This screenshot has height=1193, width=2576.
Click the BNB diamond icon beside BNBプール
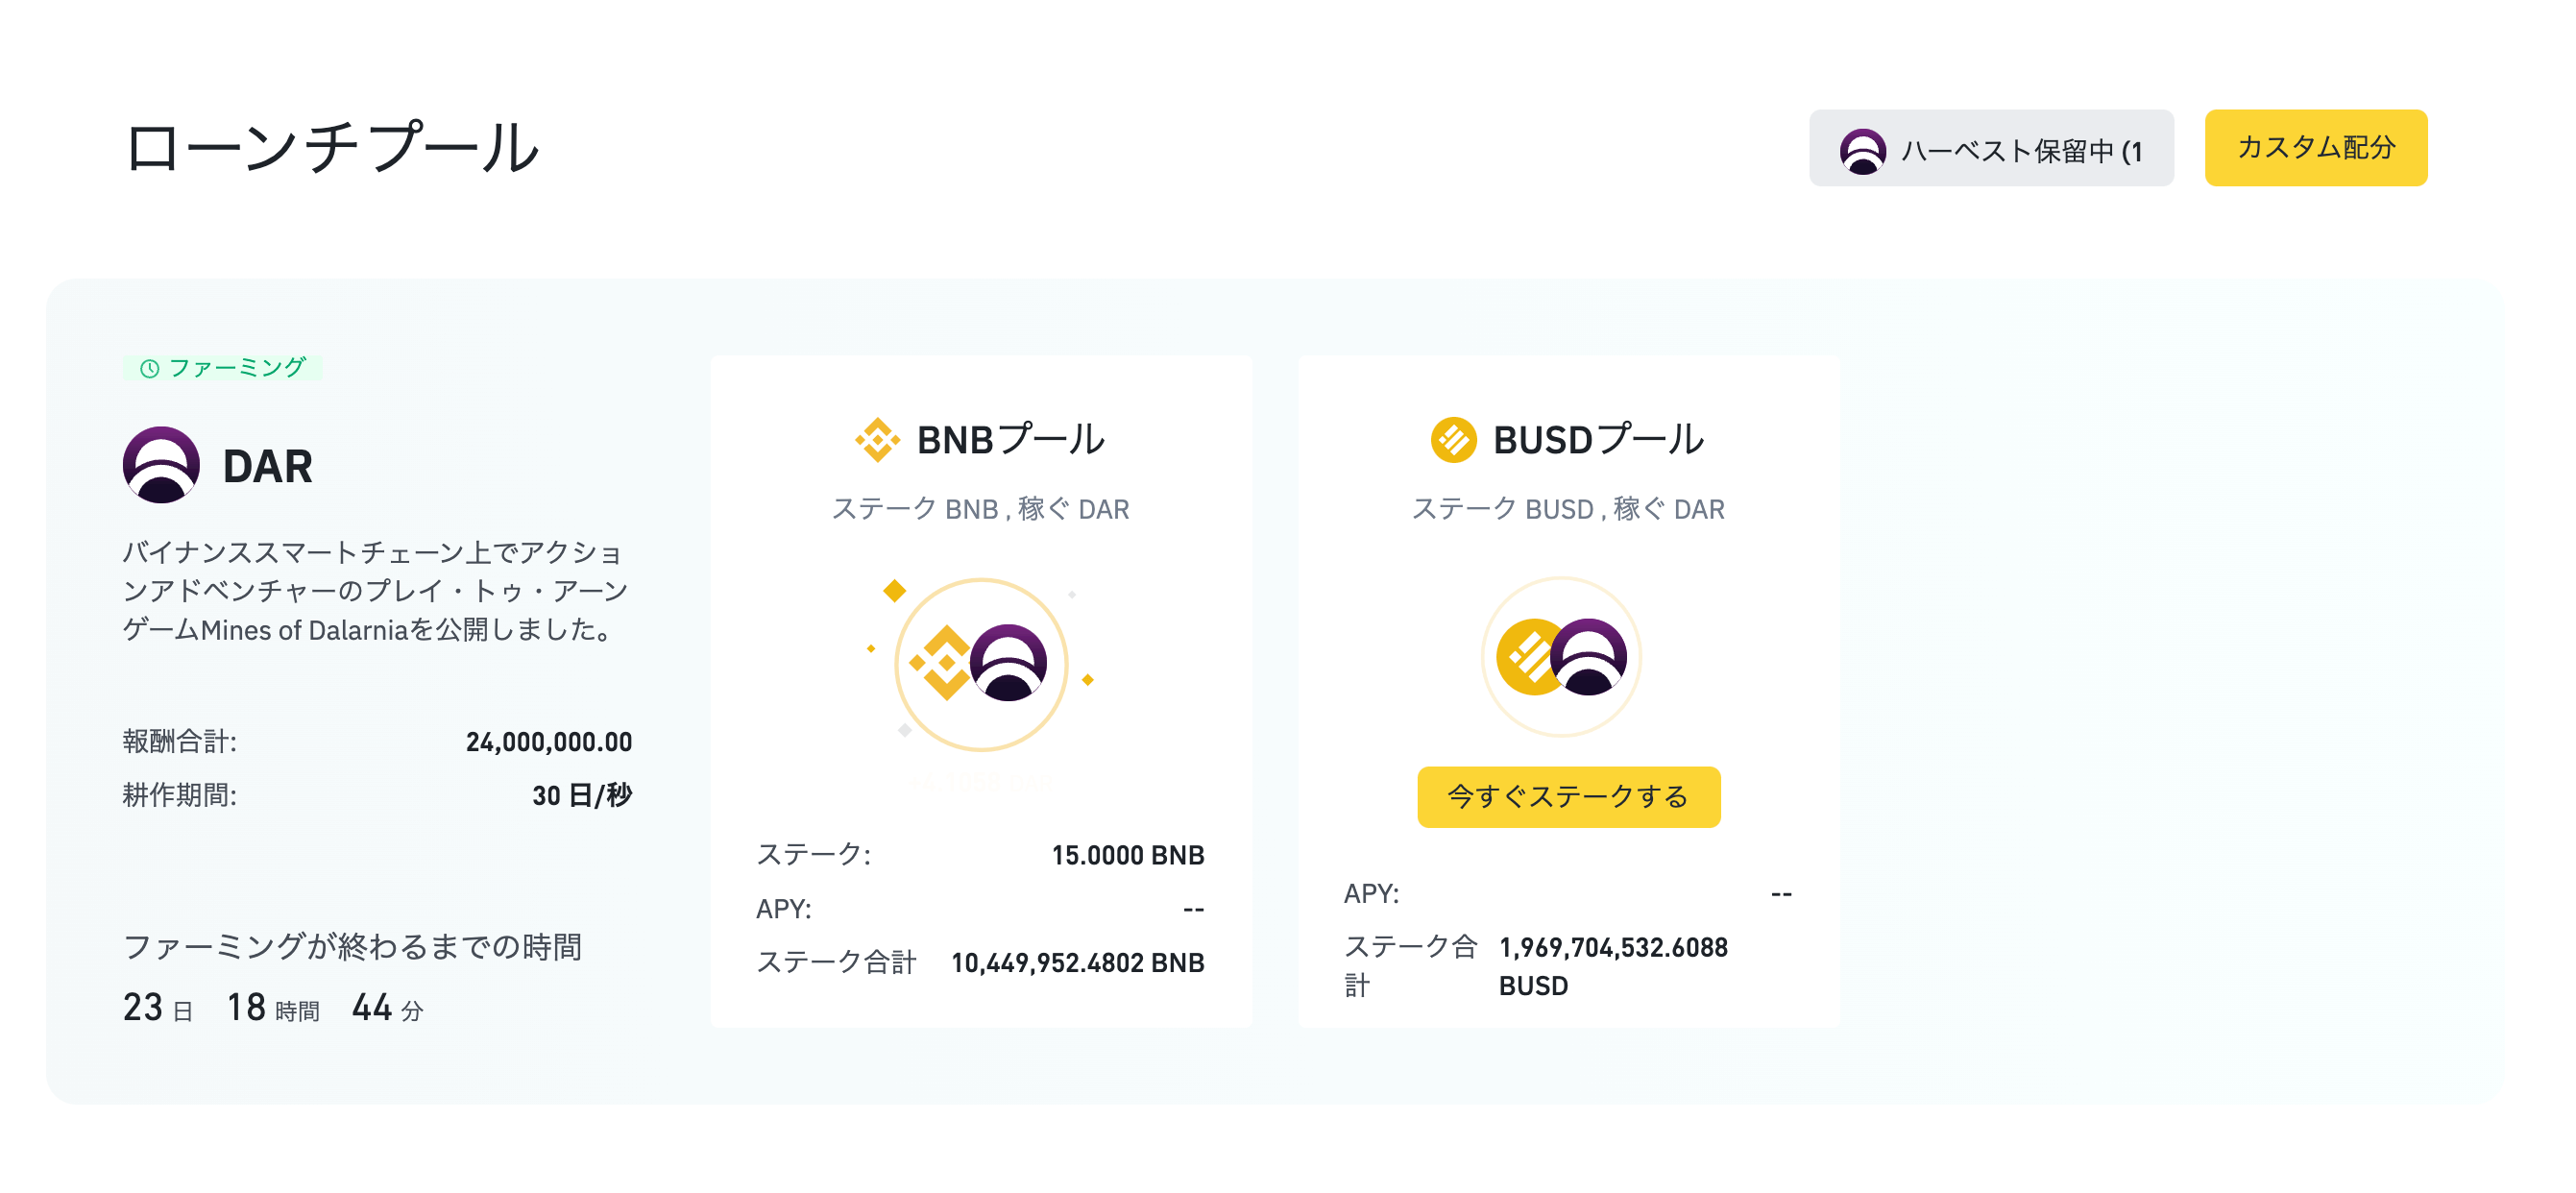(877, 440)
